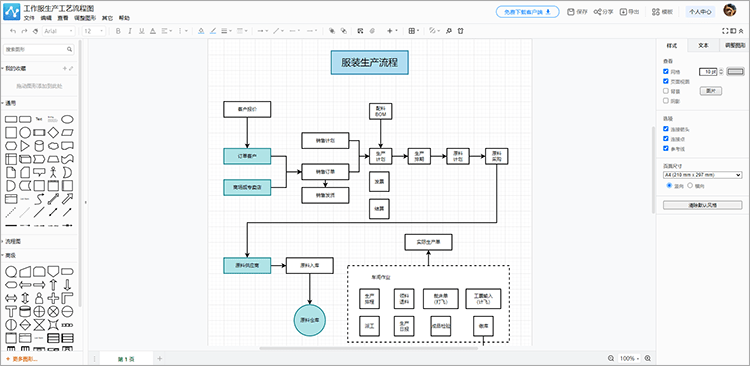
Task: Click the 保存 save button
Action: coord(577,12)
